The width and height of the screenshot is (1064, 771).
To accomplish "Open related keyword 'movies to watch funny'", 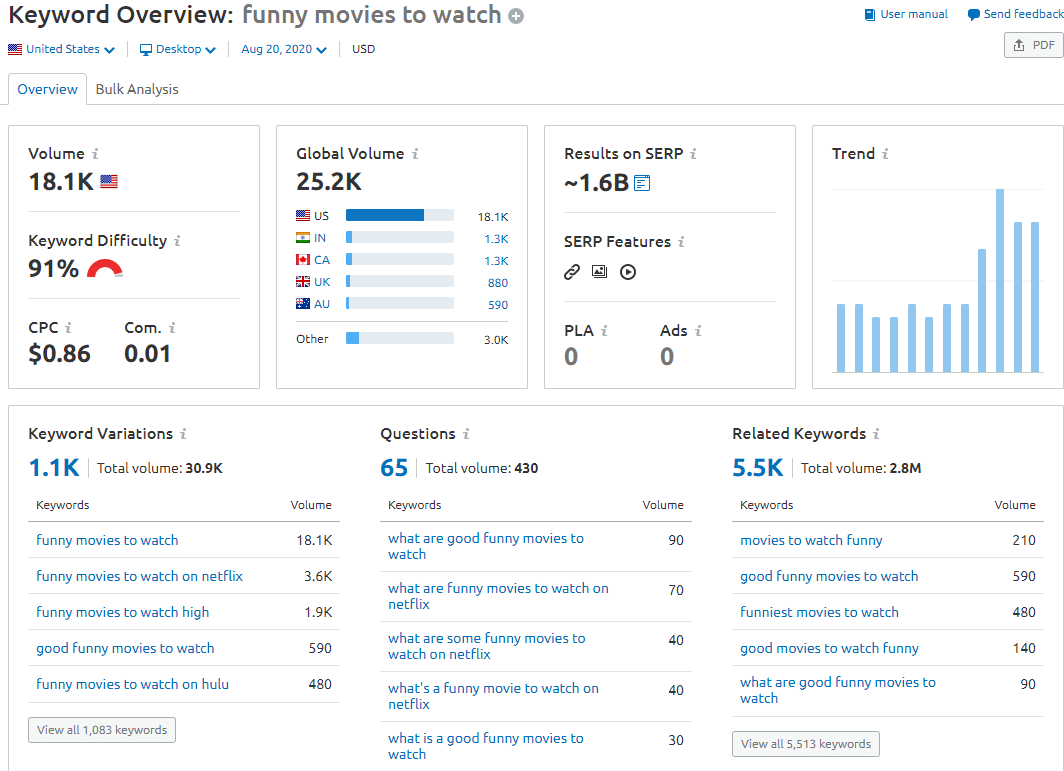I will (811, 540).
